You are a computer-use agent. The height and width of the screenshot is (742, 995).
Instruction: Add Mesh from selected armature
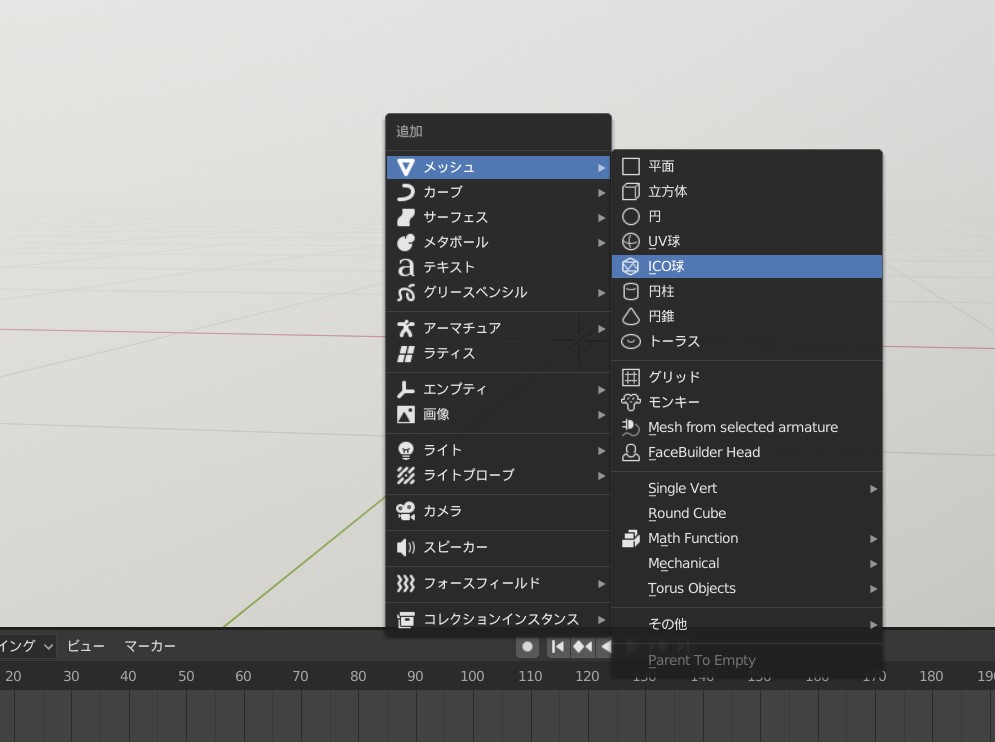tap(747, 427)
